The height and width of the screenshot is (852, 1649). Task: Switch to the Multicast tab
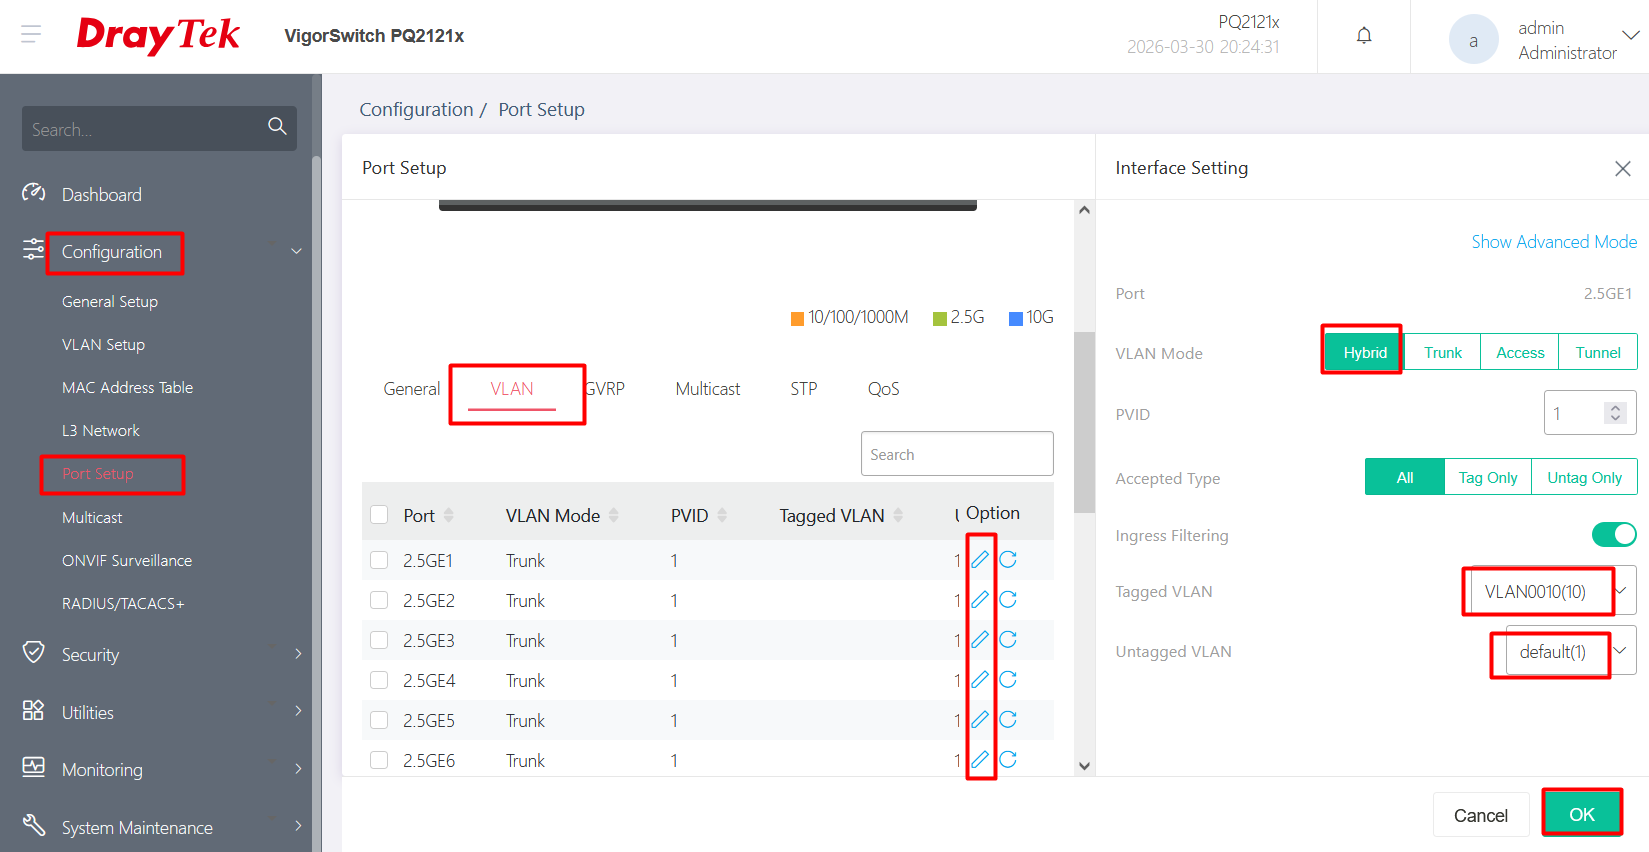tap(707, 389)
